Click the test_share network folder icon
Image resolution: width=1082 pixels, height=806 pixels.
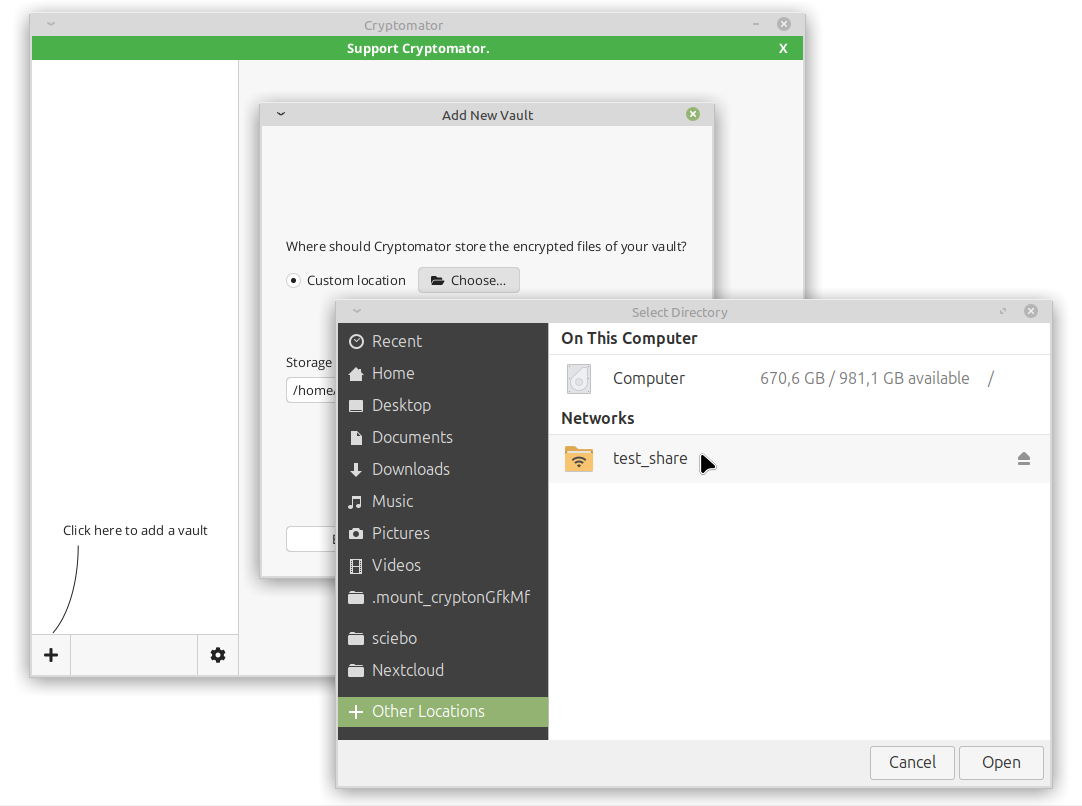[579, 459]
